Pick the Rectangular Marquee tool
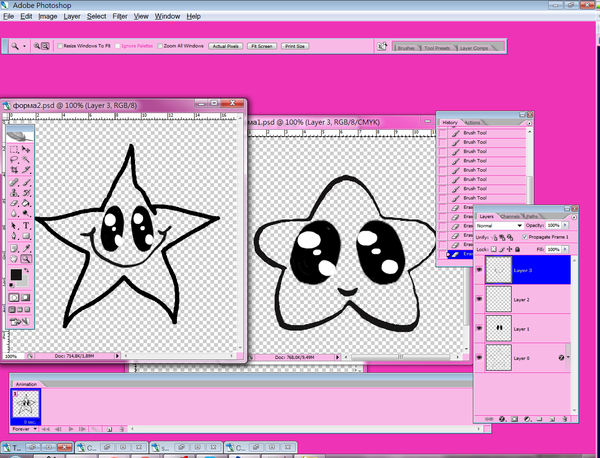600x458 pixels. pos(14,149)
